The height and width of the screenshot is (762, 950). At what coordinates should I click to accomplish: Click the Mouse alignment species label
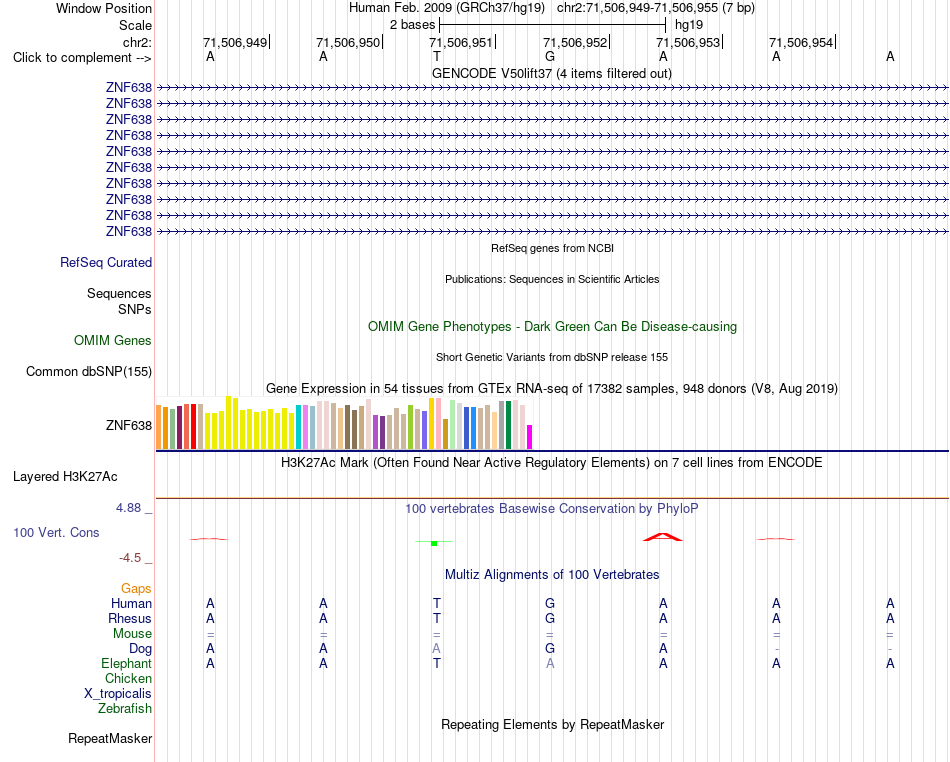[x=132, y=634]
